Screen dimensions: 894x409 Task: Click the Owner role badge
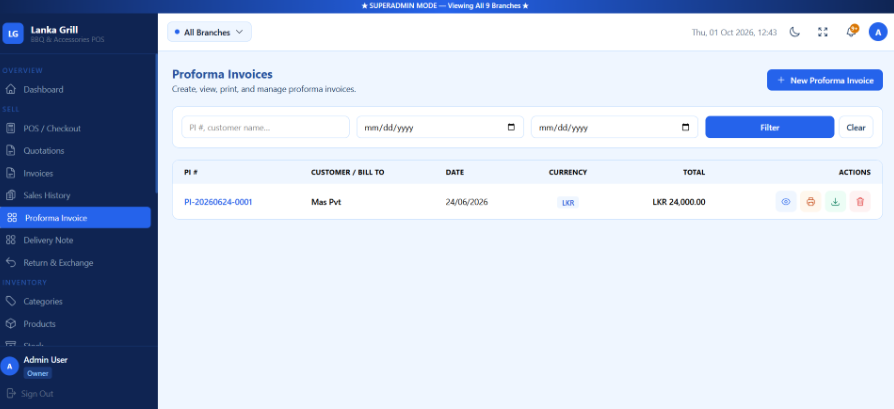[x=38, y=373]
